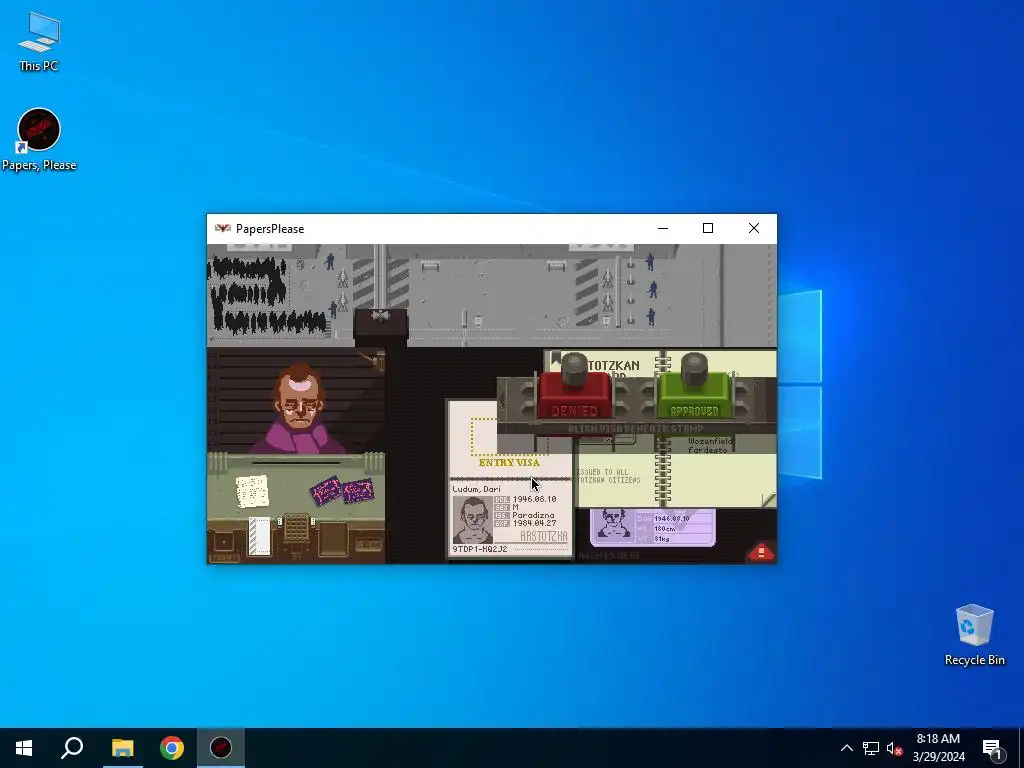Screen dimensions: 1024x768
Task: Click passport expiry date 1984.04.27
Action: pyautogui.click(x=534, y=523)
